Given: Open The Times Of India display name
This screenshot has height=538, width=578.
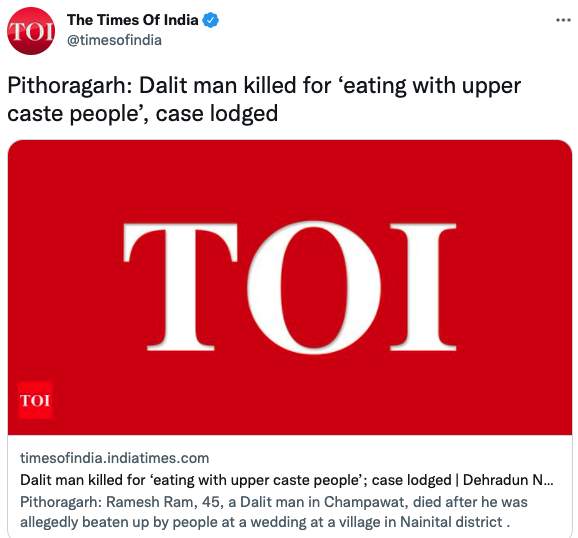Looking at the screenshot, I should 133,20.
